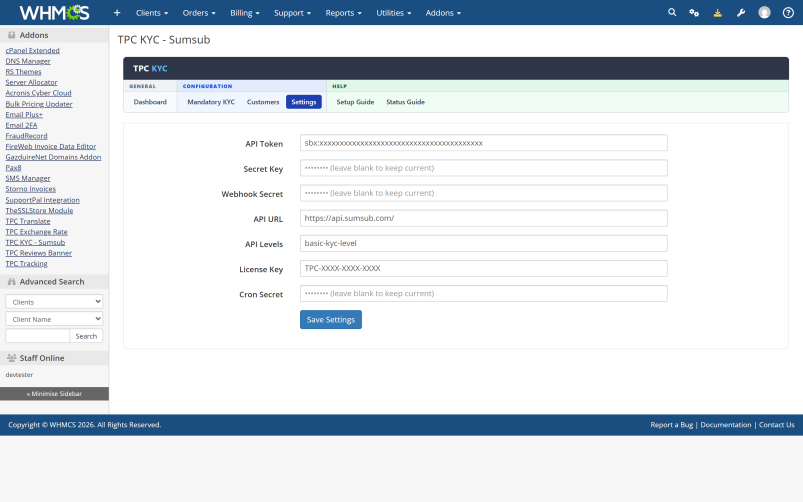
Task: Open the Pax8 addon link
Action: (x=13, y=168)
